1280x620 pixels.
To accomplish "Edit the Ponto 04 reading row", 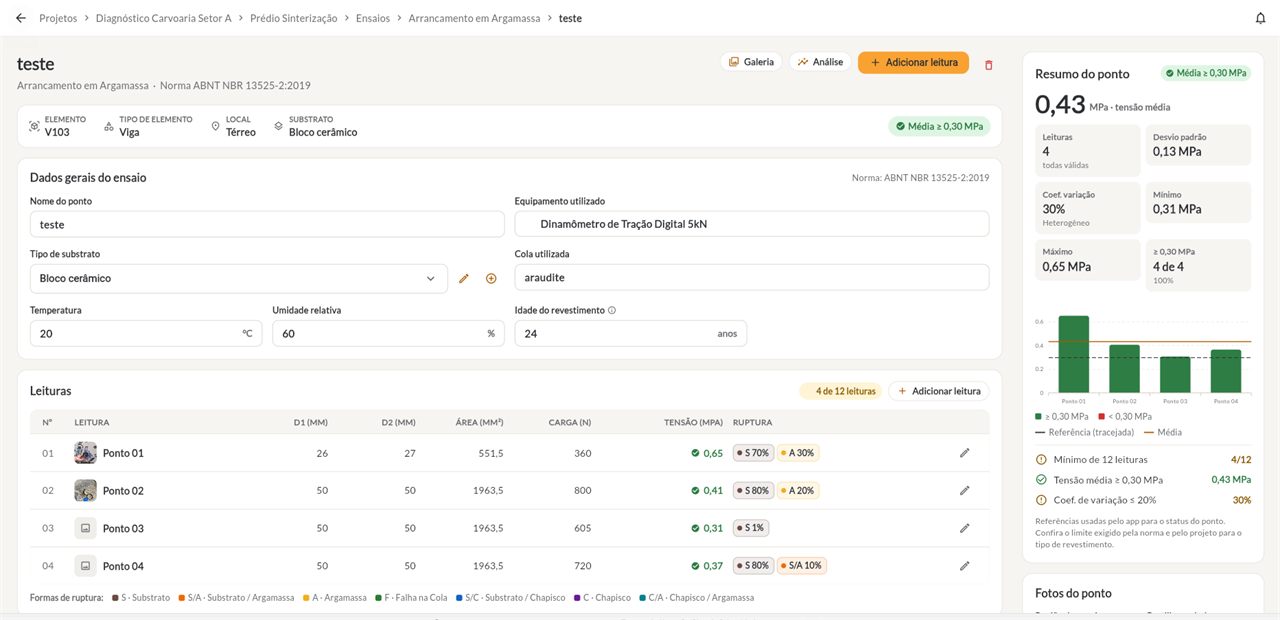I will [965, 566].
